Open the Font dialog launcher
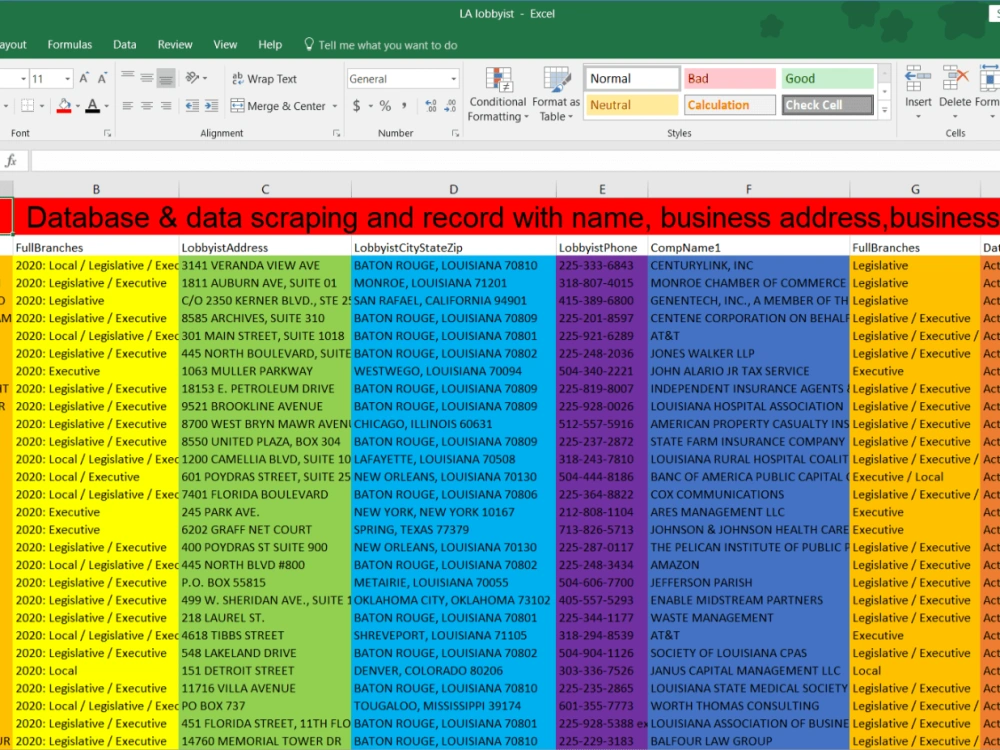The height and width of the screenshot is (750, 1000). click(107, 133)
